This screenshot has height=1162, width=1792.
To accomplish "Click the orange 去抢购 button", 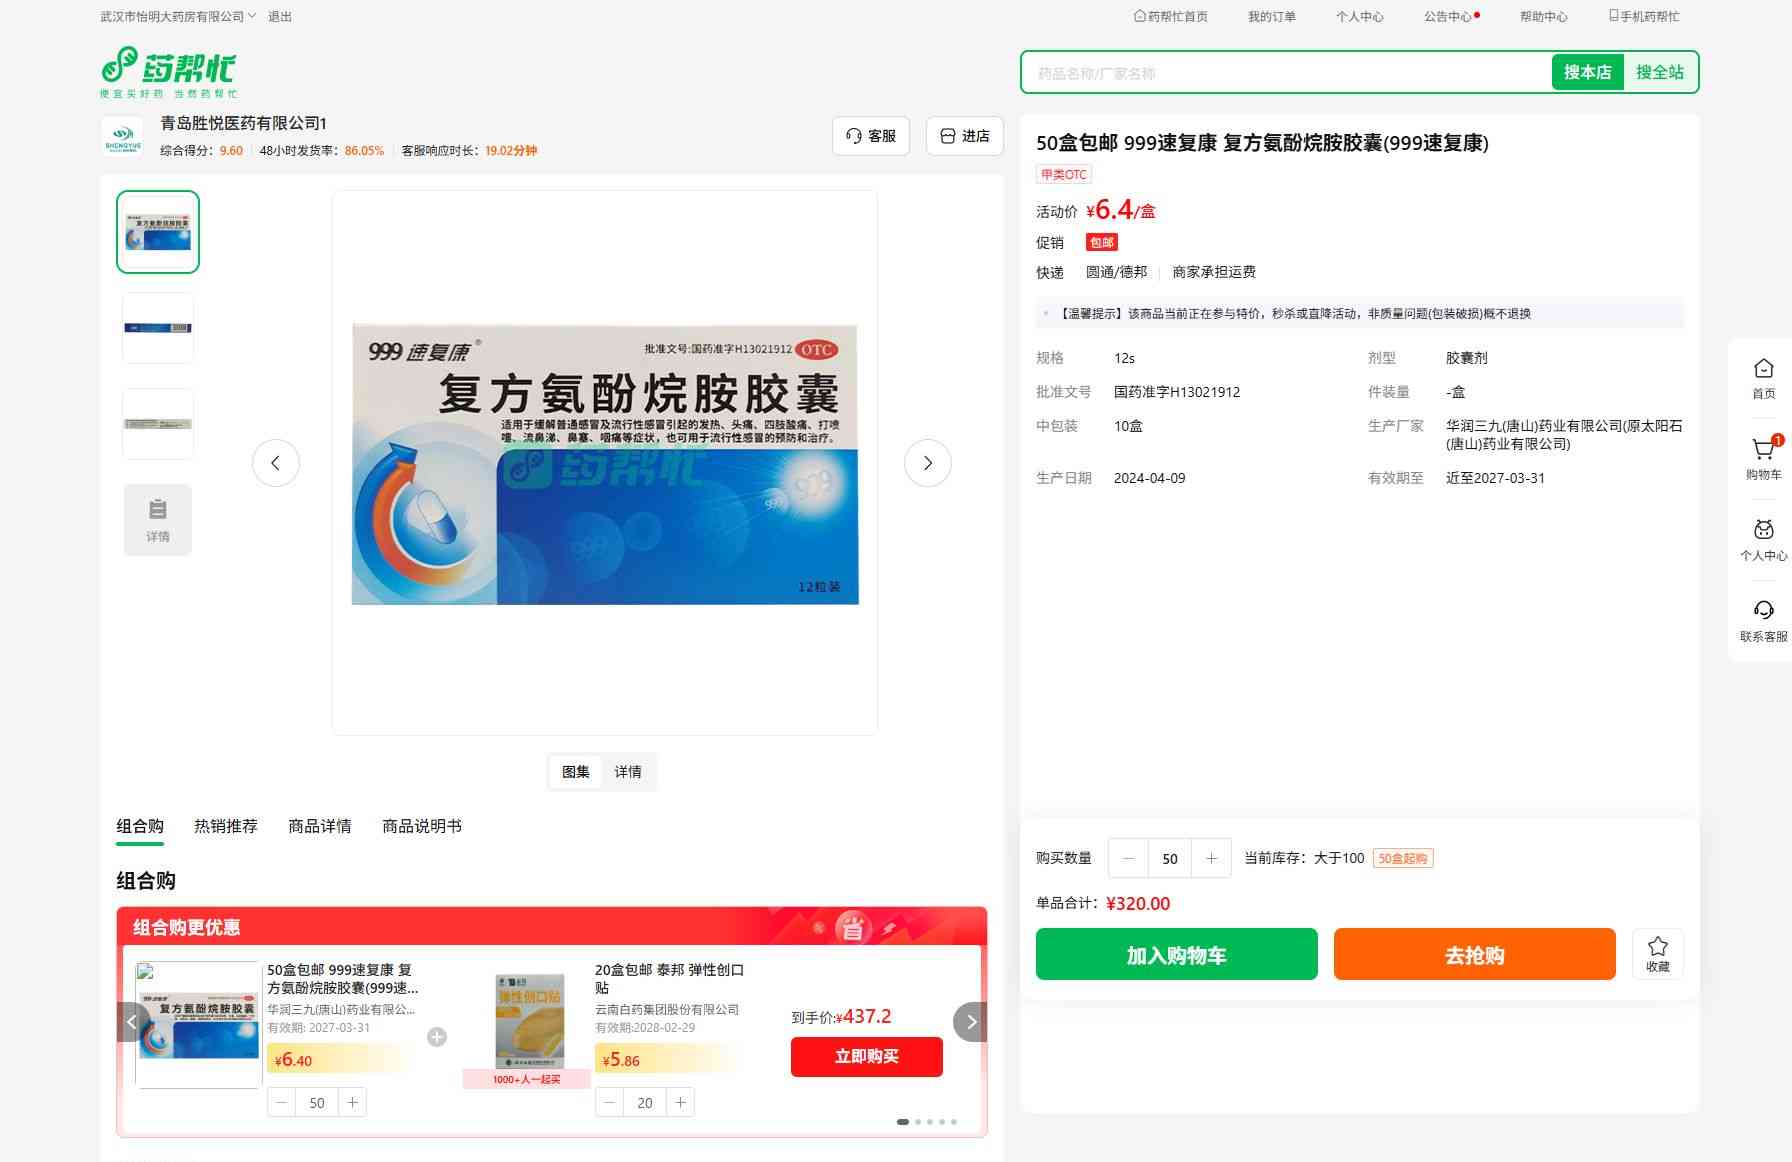I will pos(1474,955).
